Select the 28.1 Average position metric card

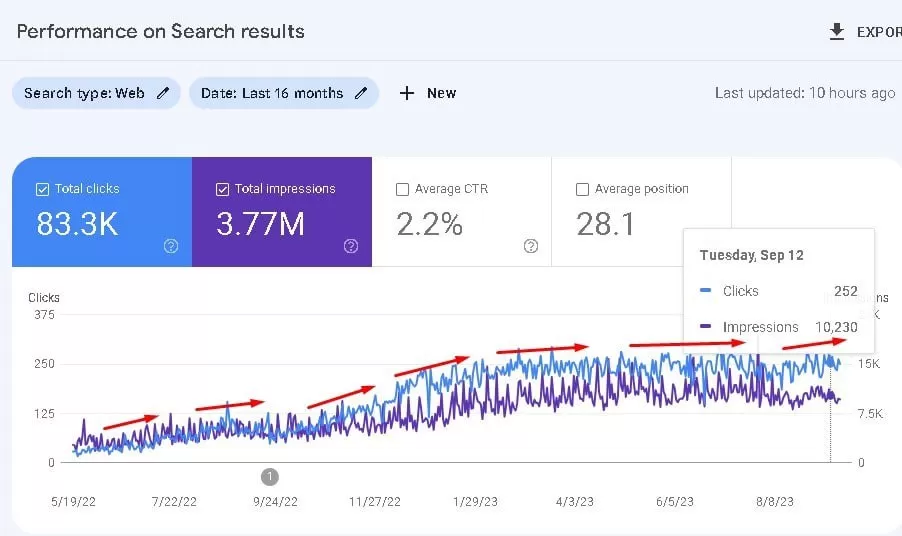(x=641, y=212)
